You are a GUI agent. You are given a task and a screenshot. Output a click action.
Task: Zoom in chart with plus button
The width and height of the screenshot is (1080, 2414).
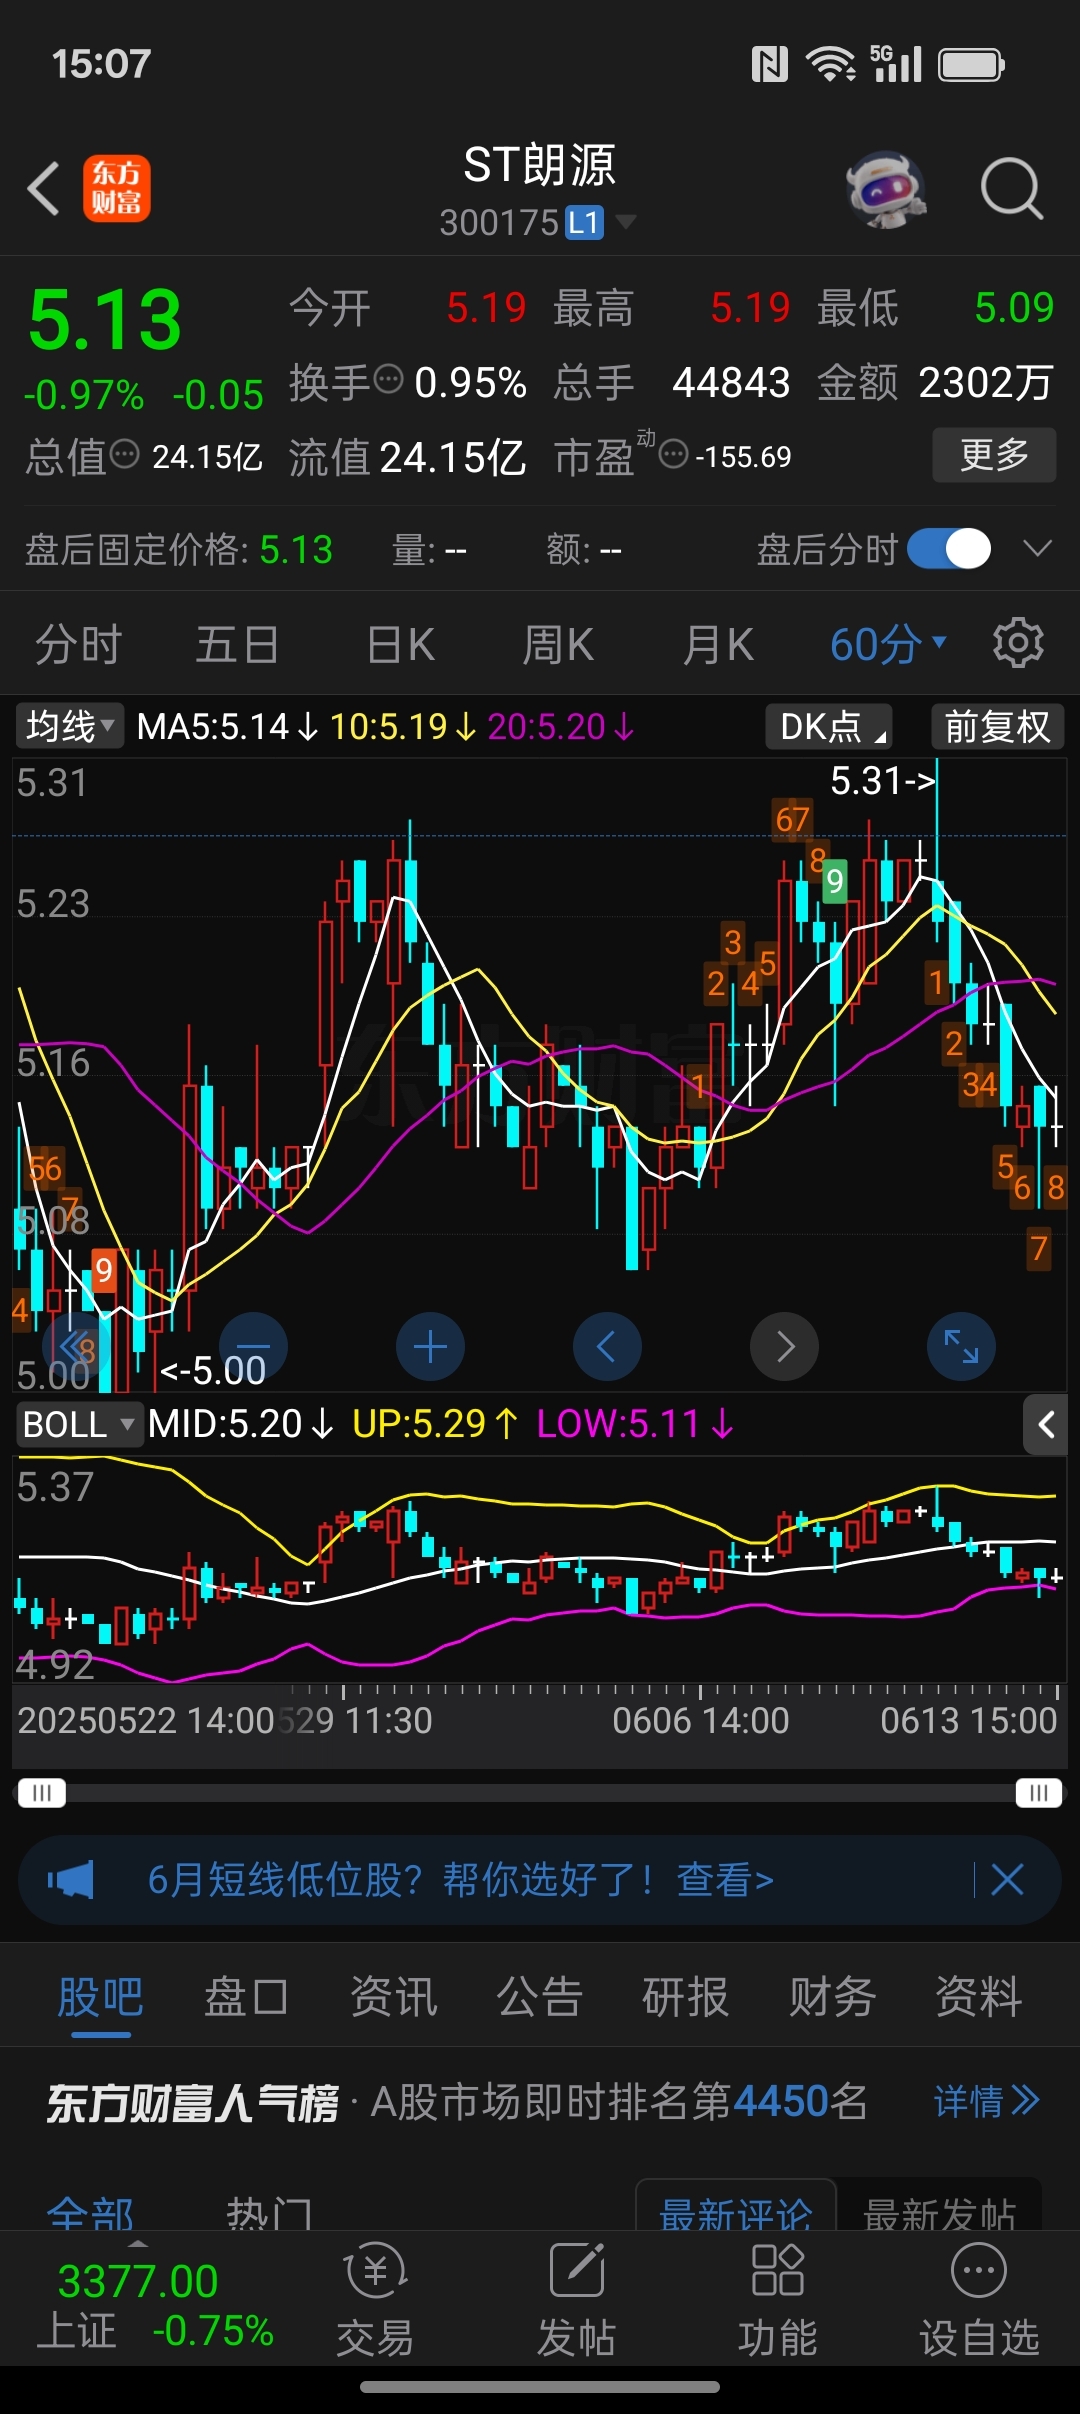pos(431,1346)
